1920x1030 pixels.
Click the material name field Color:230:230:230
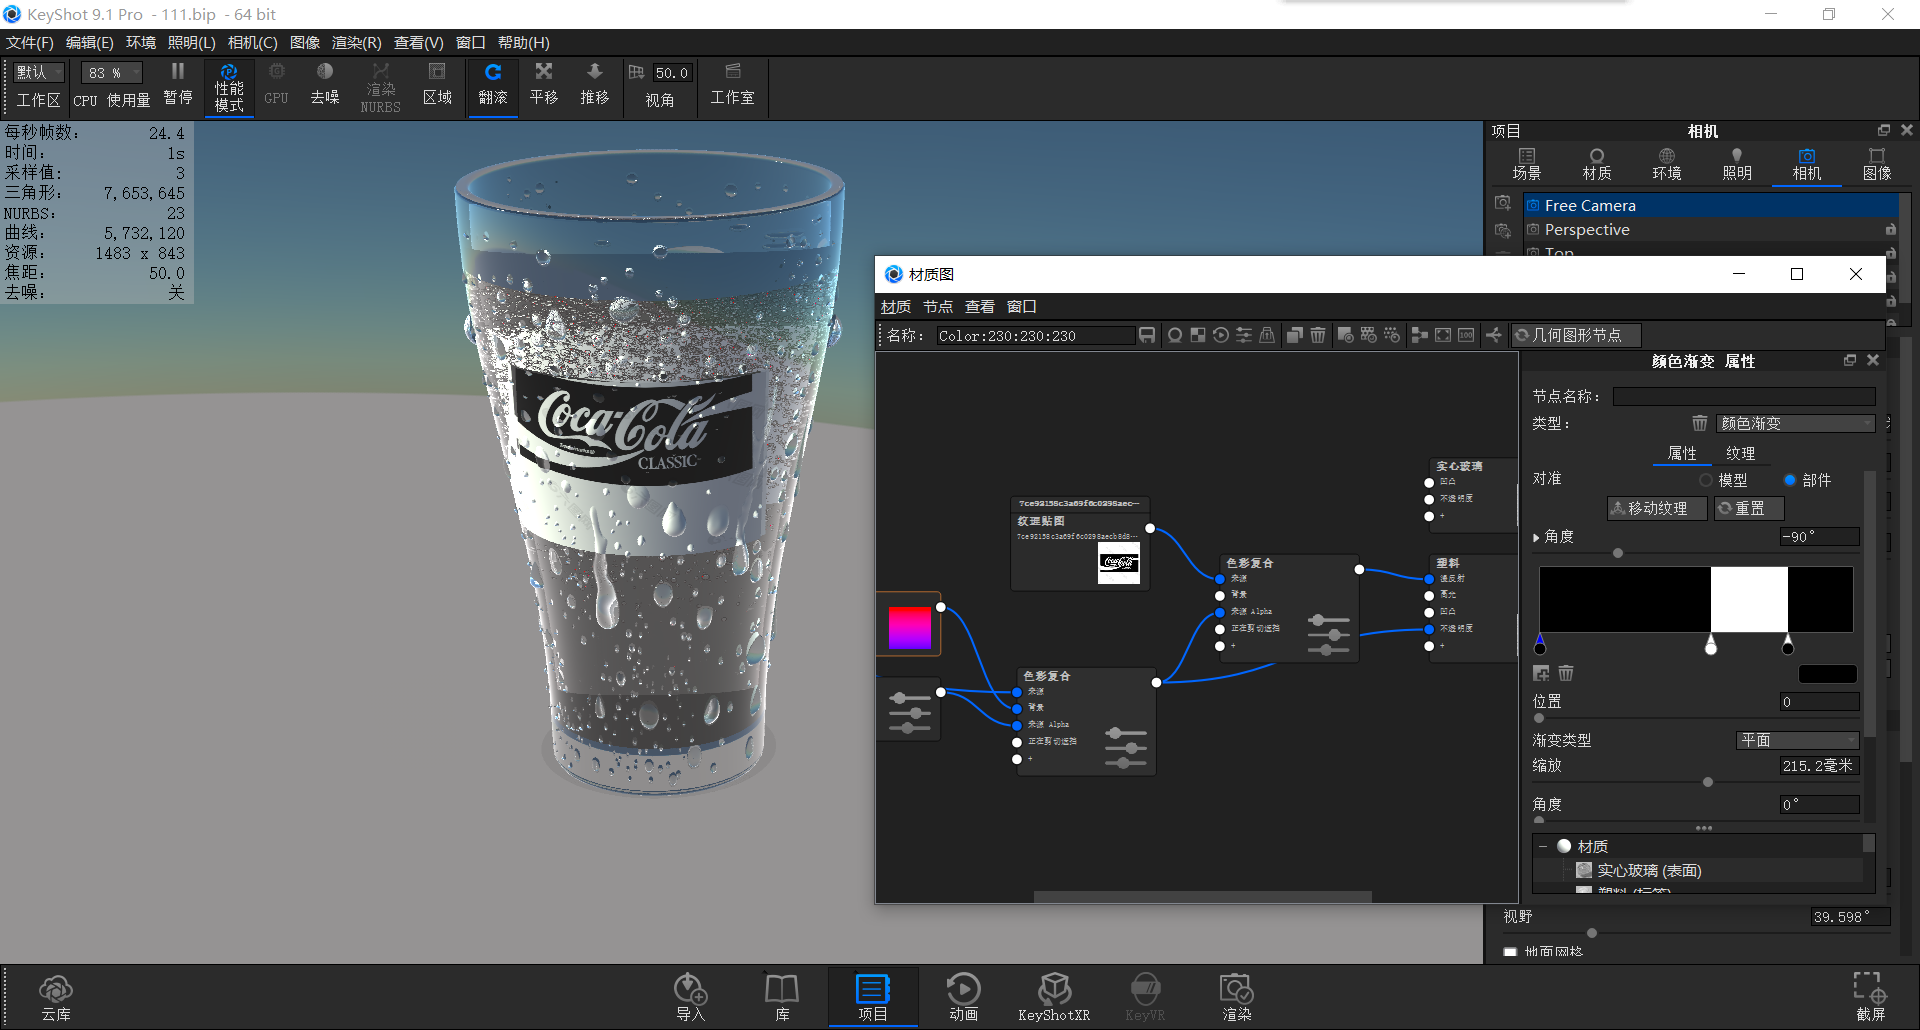[1035, 335]
